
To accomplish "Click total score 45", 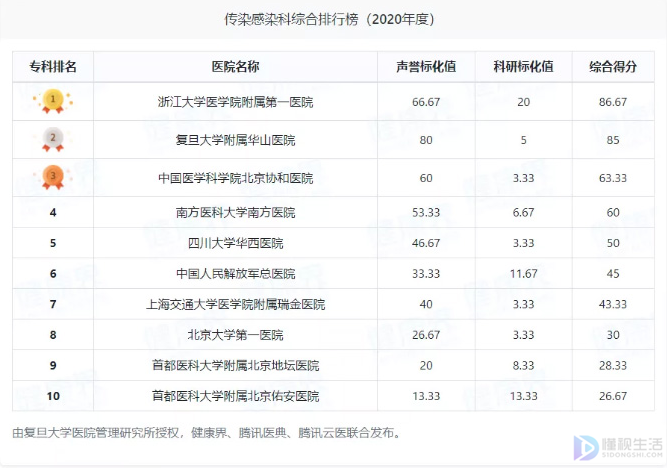I will (x=613, y=274).
